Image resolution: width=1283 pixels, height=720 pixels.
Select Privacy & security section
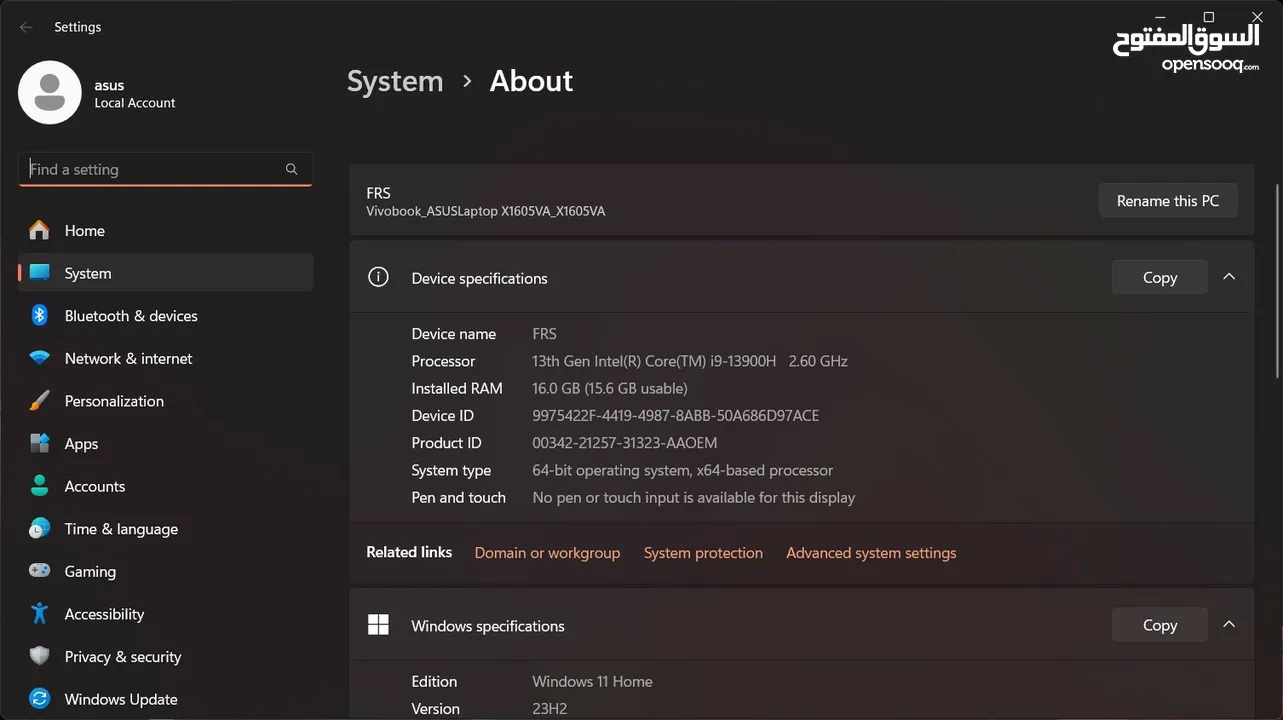(166, 656)
